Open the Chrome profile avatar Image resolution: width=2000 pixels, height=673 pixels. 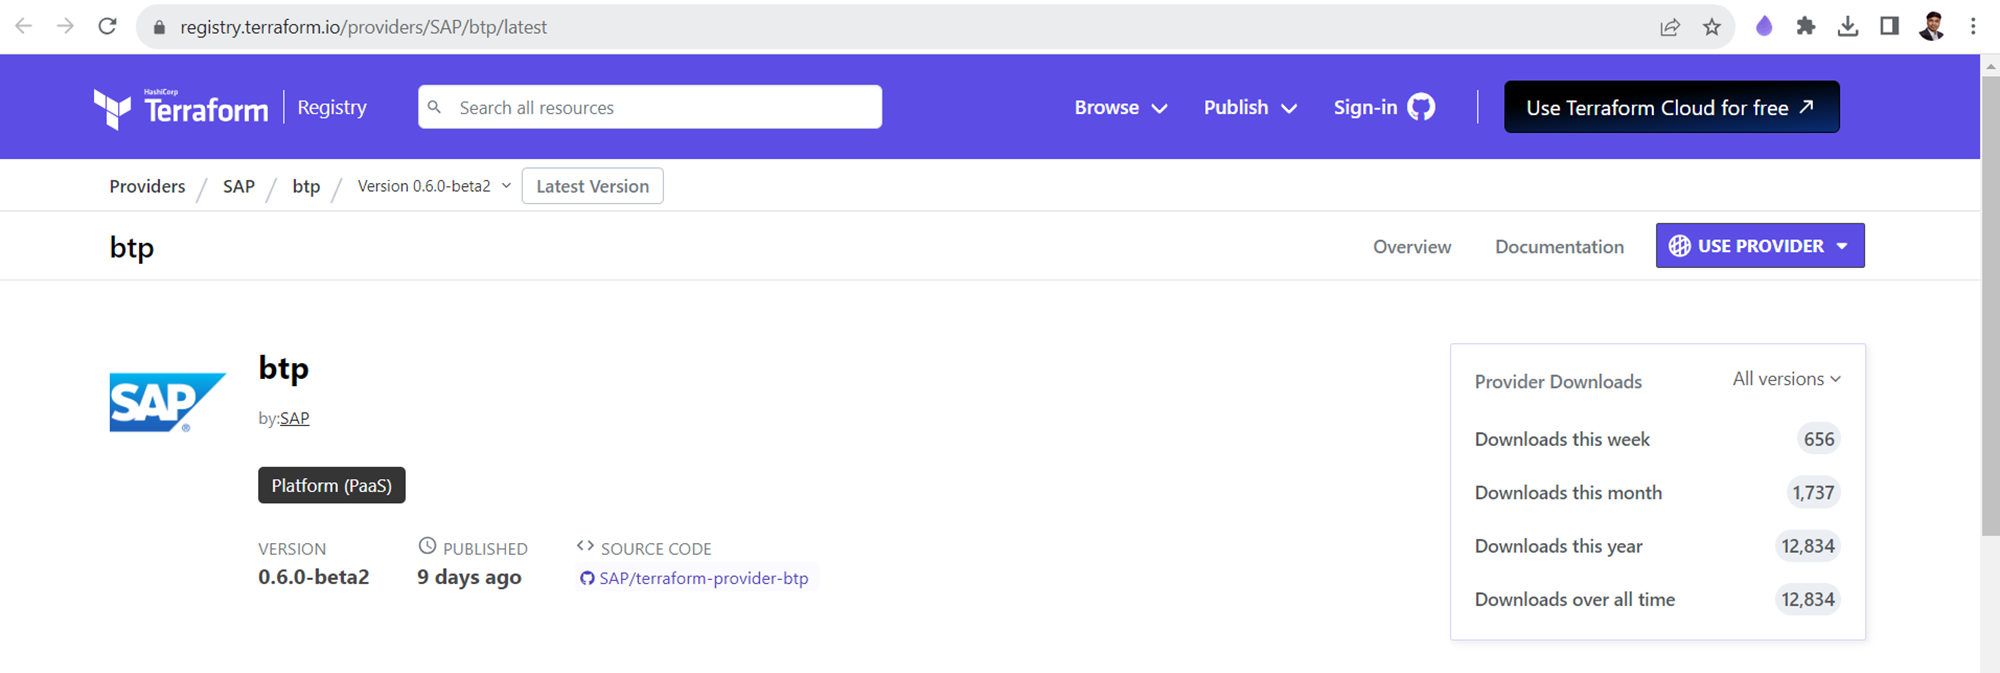(1931, 27)
